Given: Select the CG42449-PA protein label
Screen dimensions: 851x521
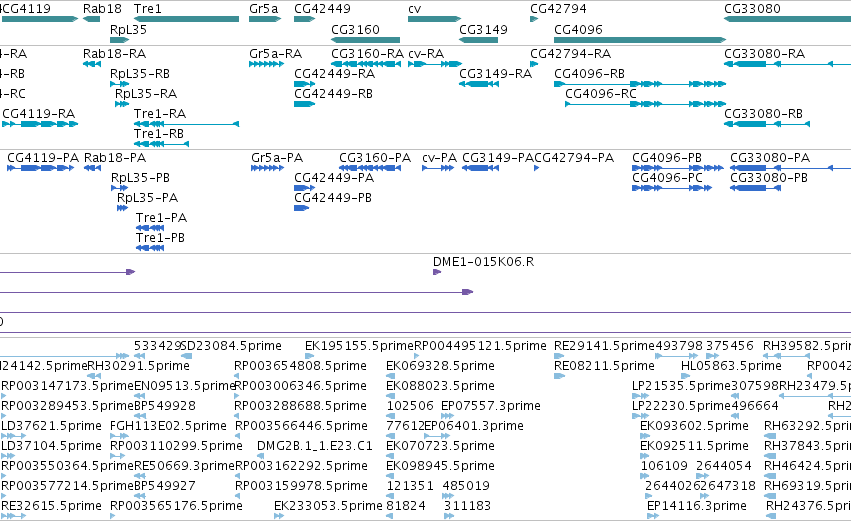Looking at the screenshot, I should tap(334, 178).
